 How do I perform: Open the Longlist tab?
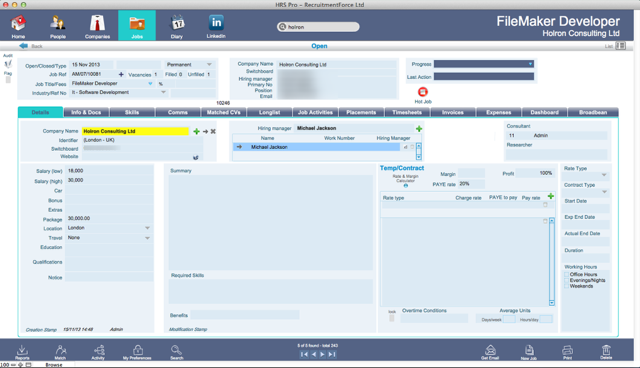pos(269,112)
